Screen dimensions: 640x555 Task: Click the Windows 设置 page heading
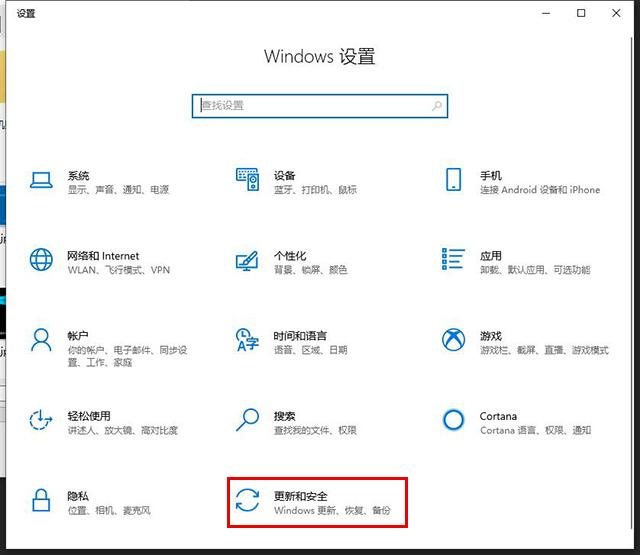320,56
